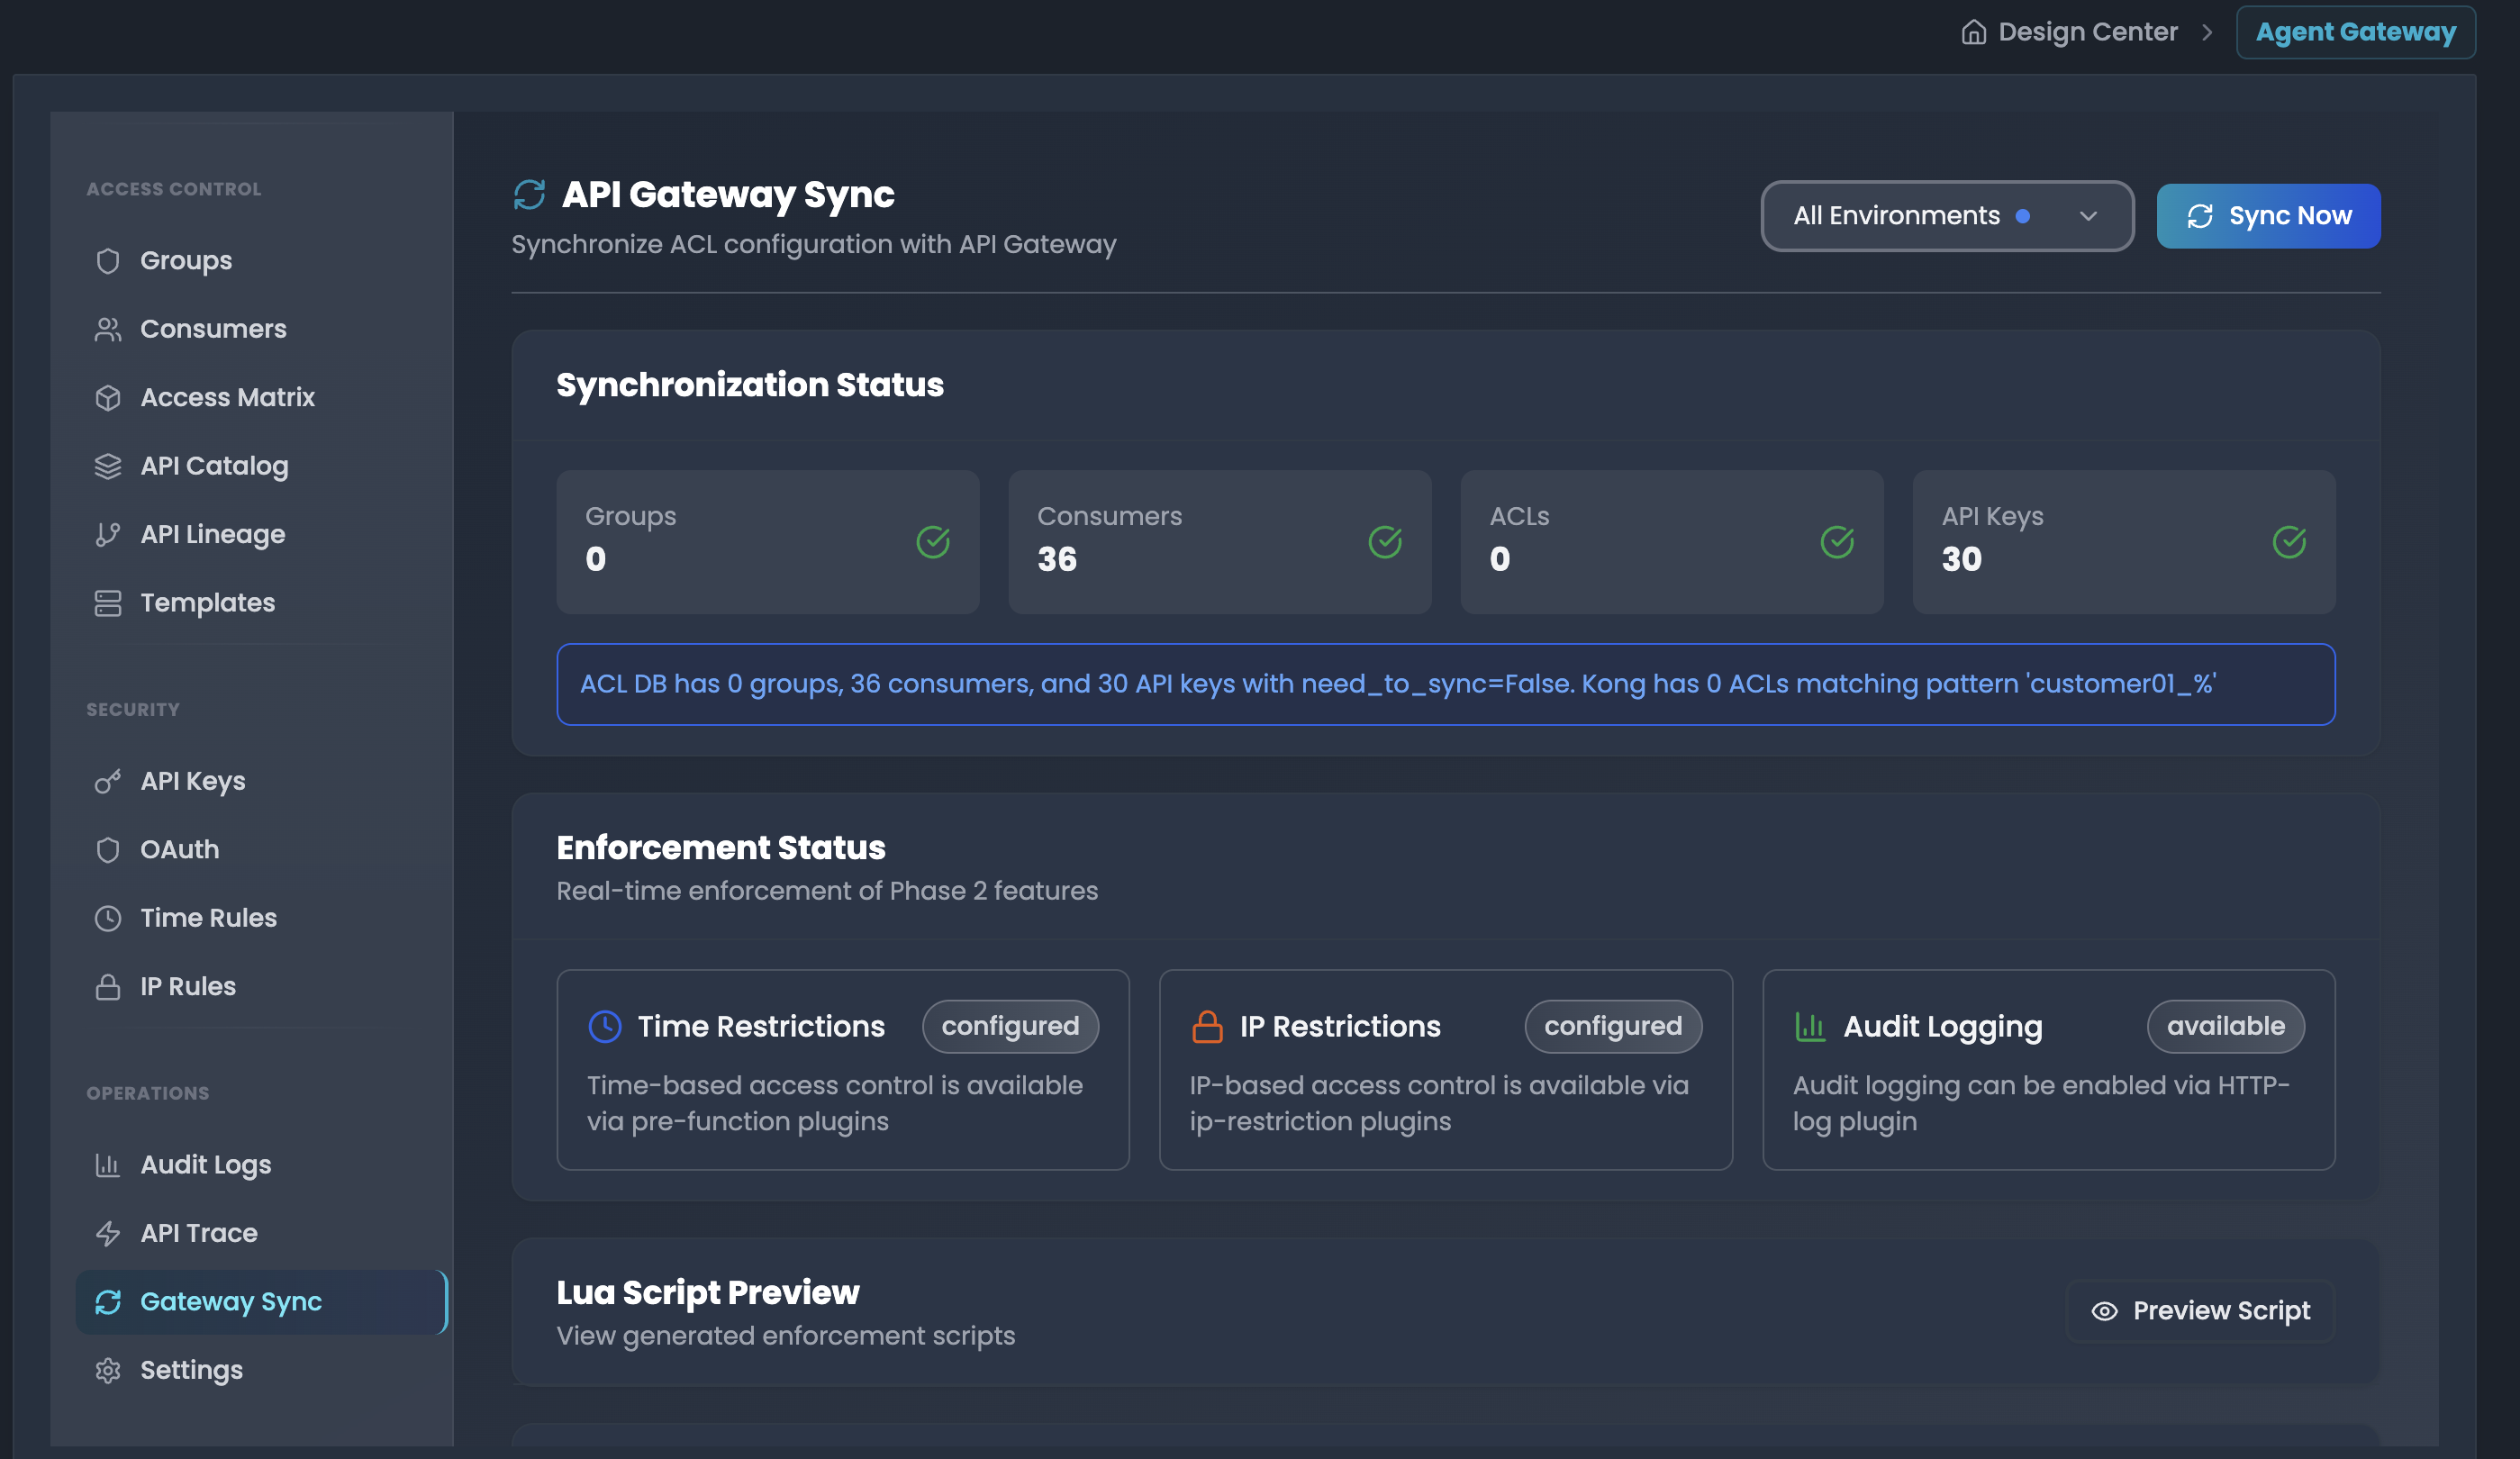Click the API Catalog layers icon

coord(108,466)
